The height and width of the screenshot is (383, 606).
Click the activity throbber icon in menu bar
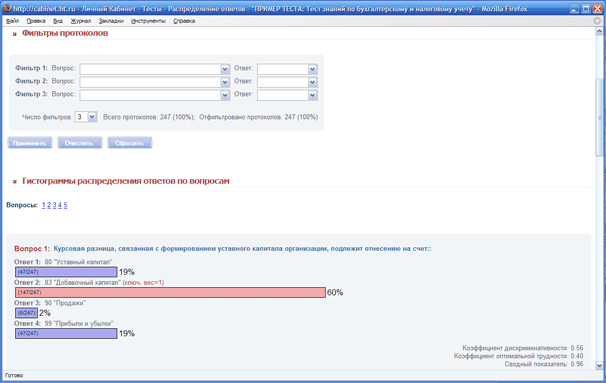597,21
